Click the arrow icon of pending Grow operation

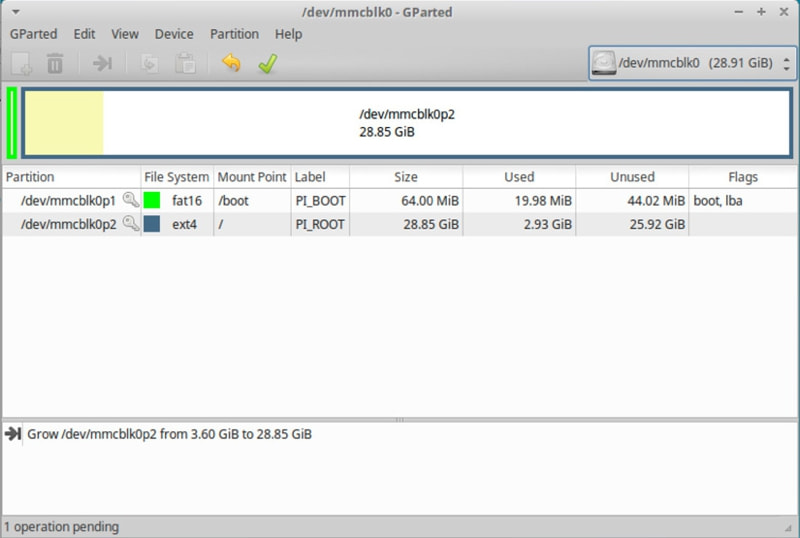click(x=13, y=434)
